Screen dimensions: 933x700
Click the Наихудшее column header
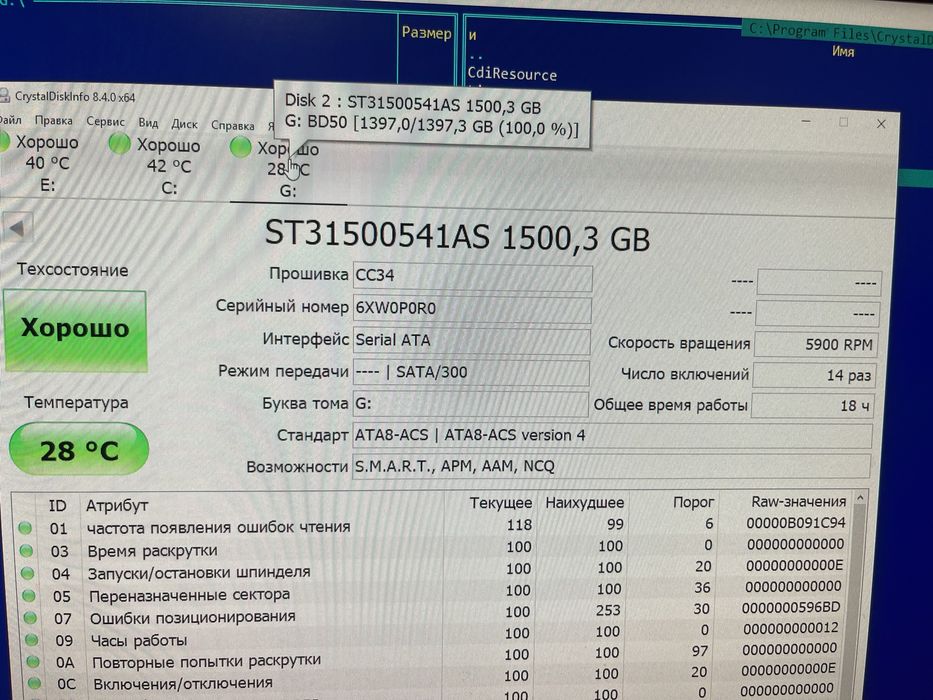click(x=584, y=502)
